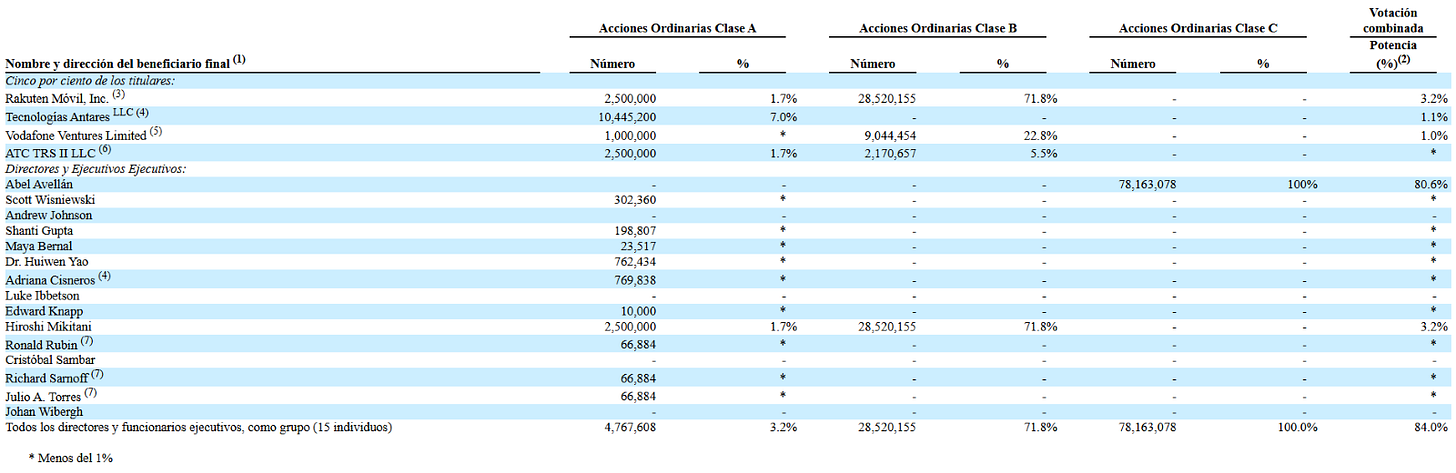Select the 'Cinco por ciento de los titulares:' heading
1456x473 pixels.
click(x=90, y=81)
